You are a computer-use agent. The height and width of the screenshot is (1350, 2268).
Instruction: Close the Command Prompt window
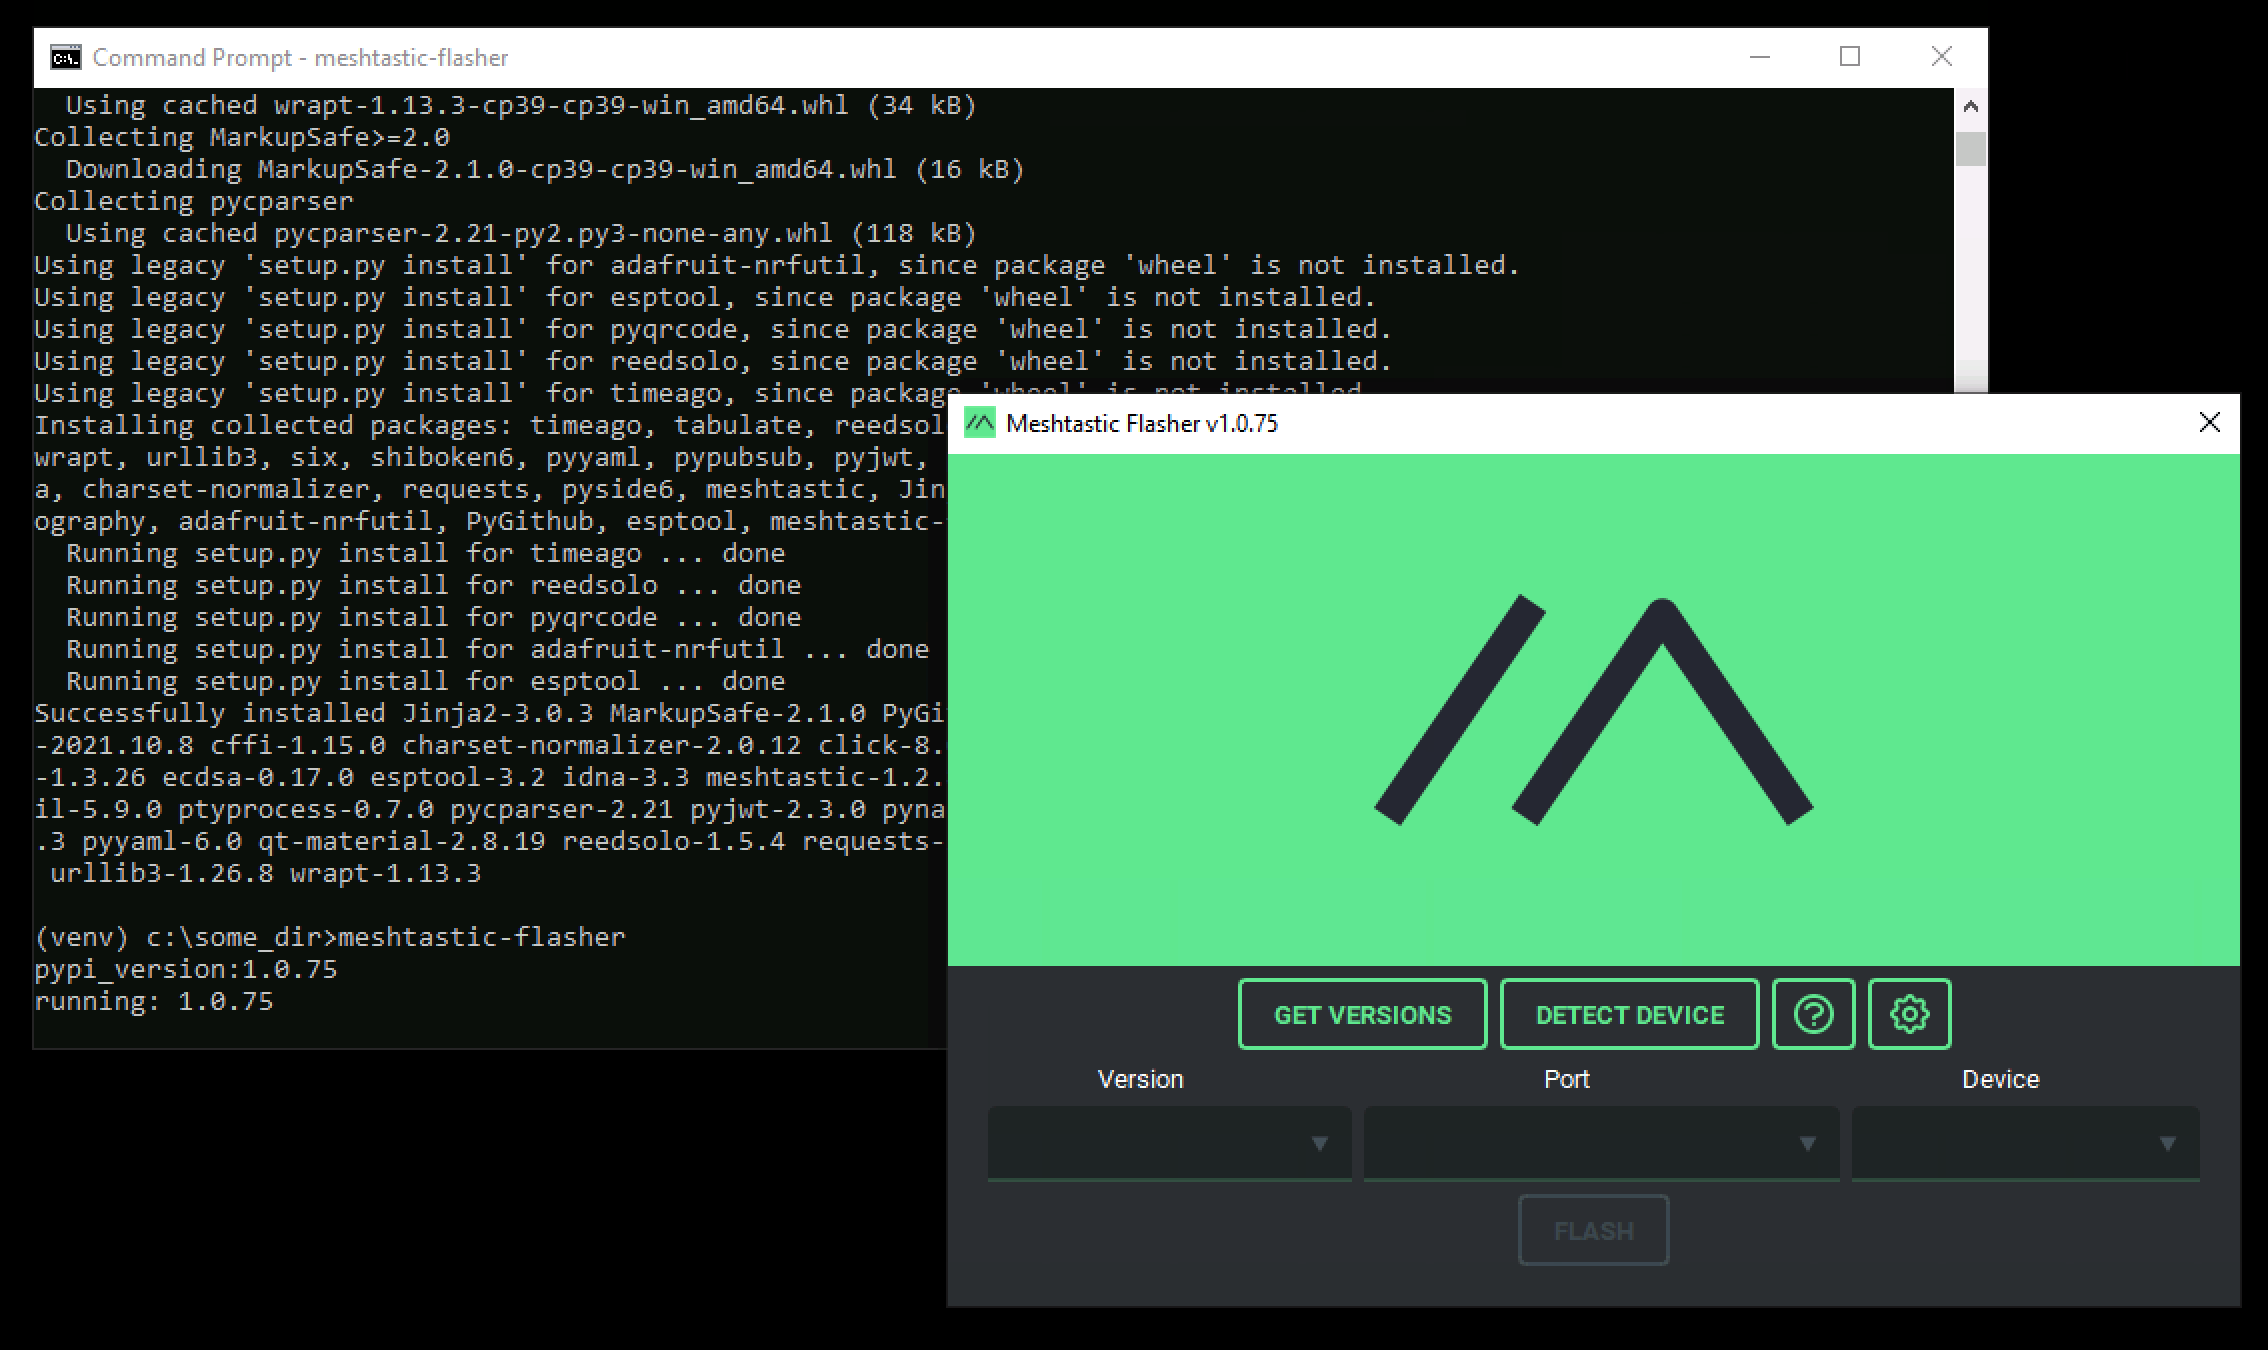1941,57
